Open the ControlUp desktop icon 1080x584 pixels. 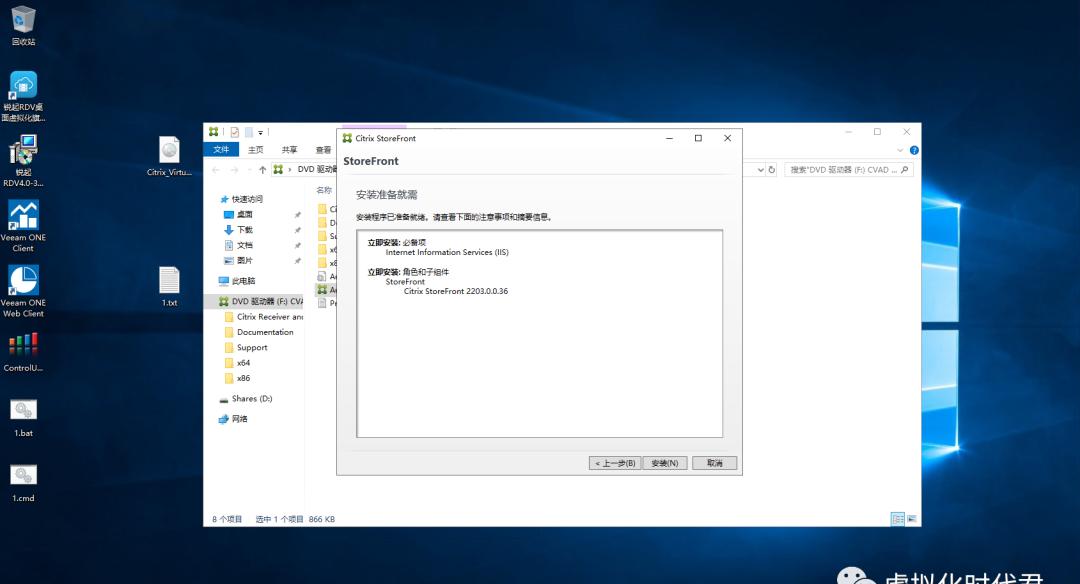(23, 353)
